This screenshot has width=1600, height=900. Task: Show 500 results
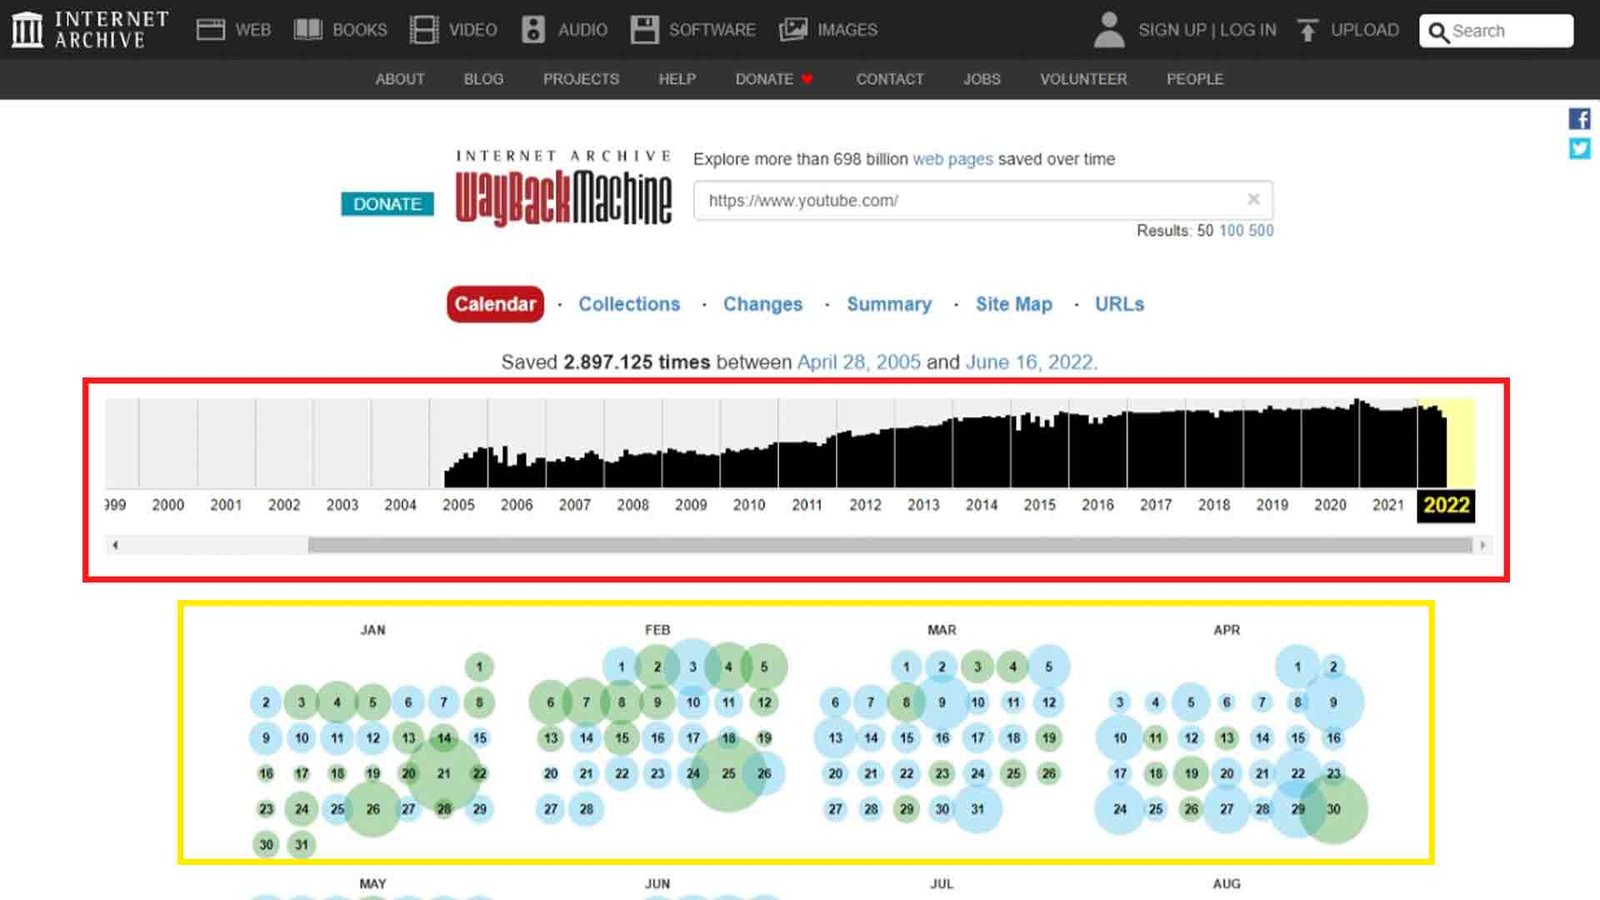click(x=1261, y=231)
